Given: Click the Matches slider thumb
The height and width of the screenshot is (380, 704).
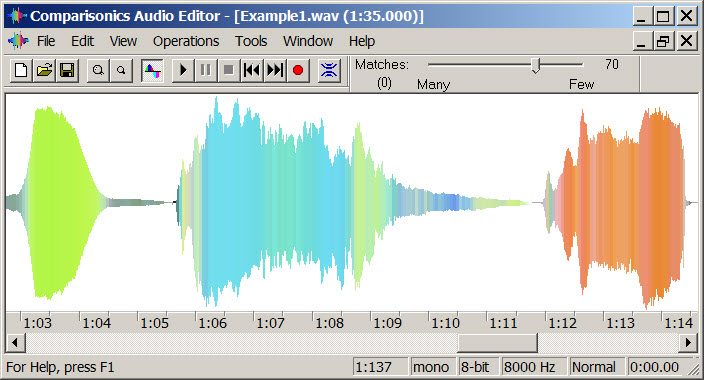Looking at the screenshot, I should click(x=536, y=66).
